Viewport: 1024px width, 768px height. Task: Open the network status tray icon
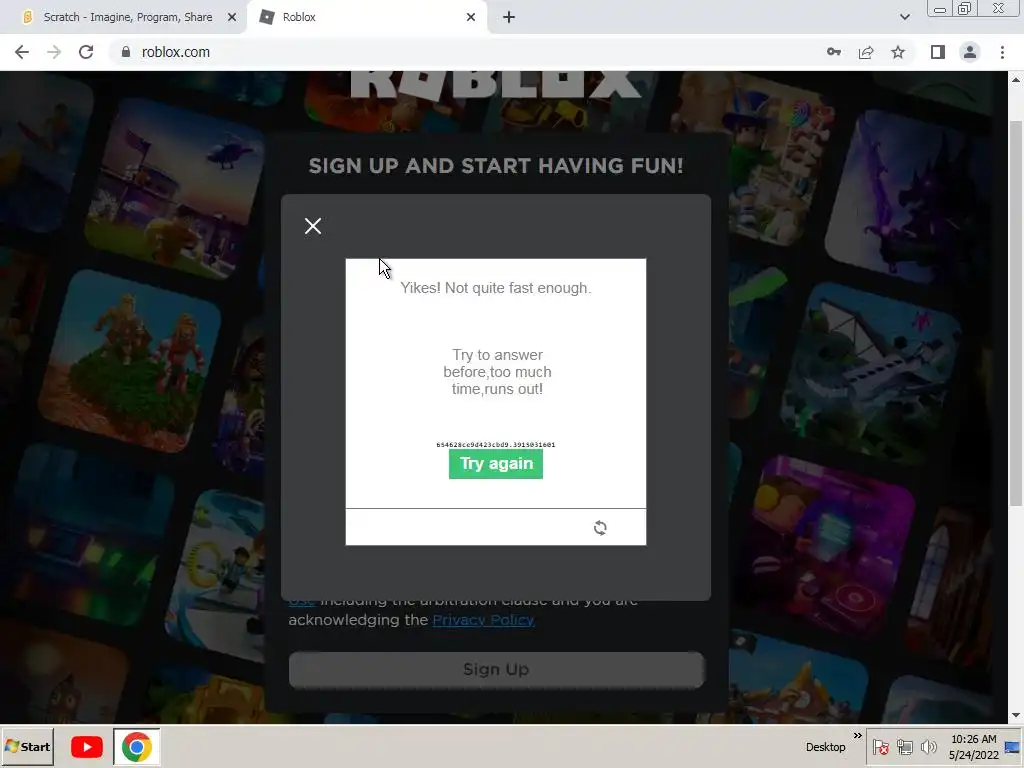click(904, 747)
